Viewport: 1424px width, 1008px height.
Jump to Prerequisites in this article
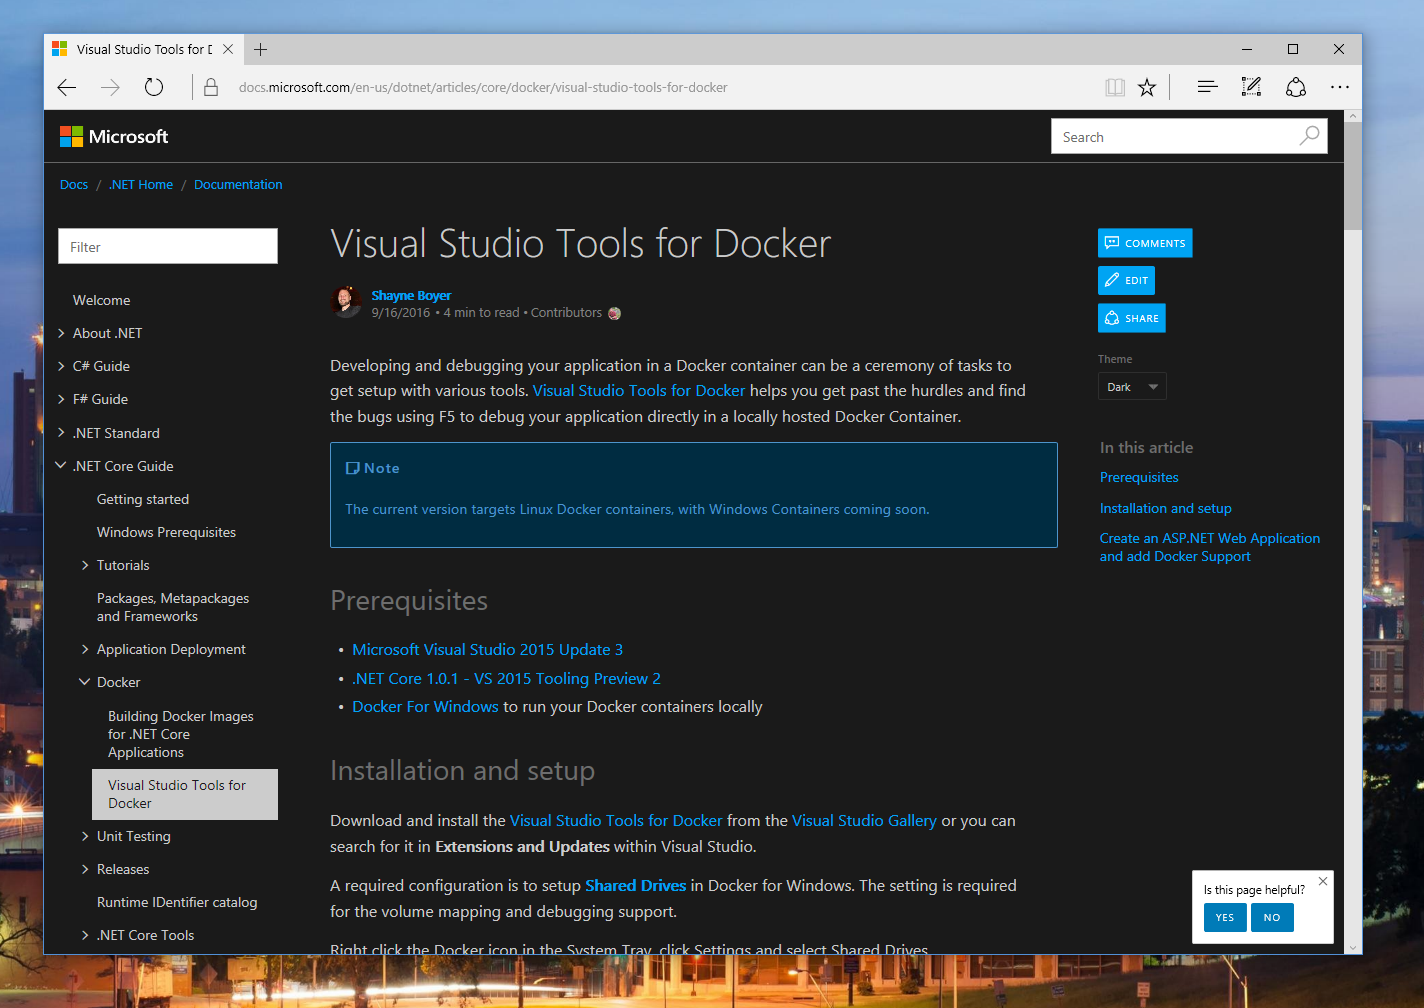pyautogui.click(x=1139, y=478)
